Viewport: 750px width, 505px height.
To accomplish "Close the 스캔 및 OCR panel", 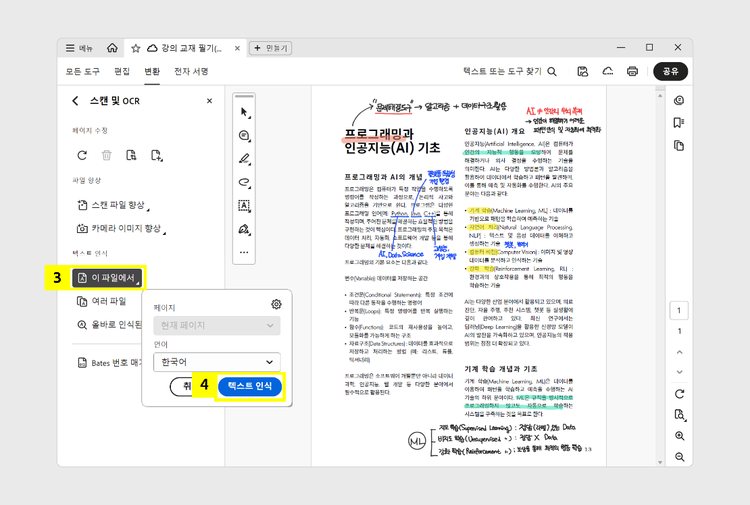I will click(x=210, y=101).
